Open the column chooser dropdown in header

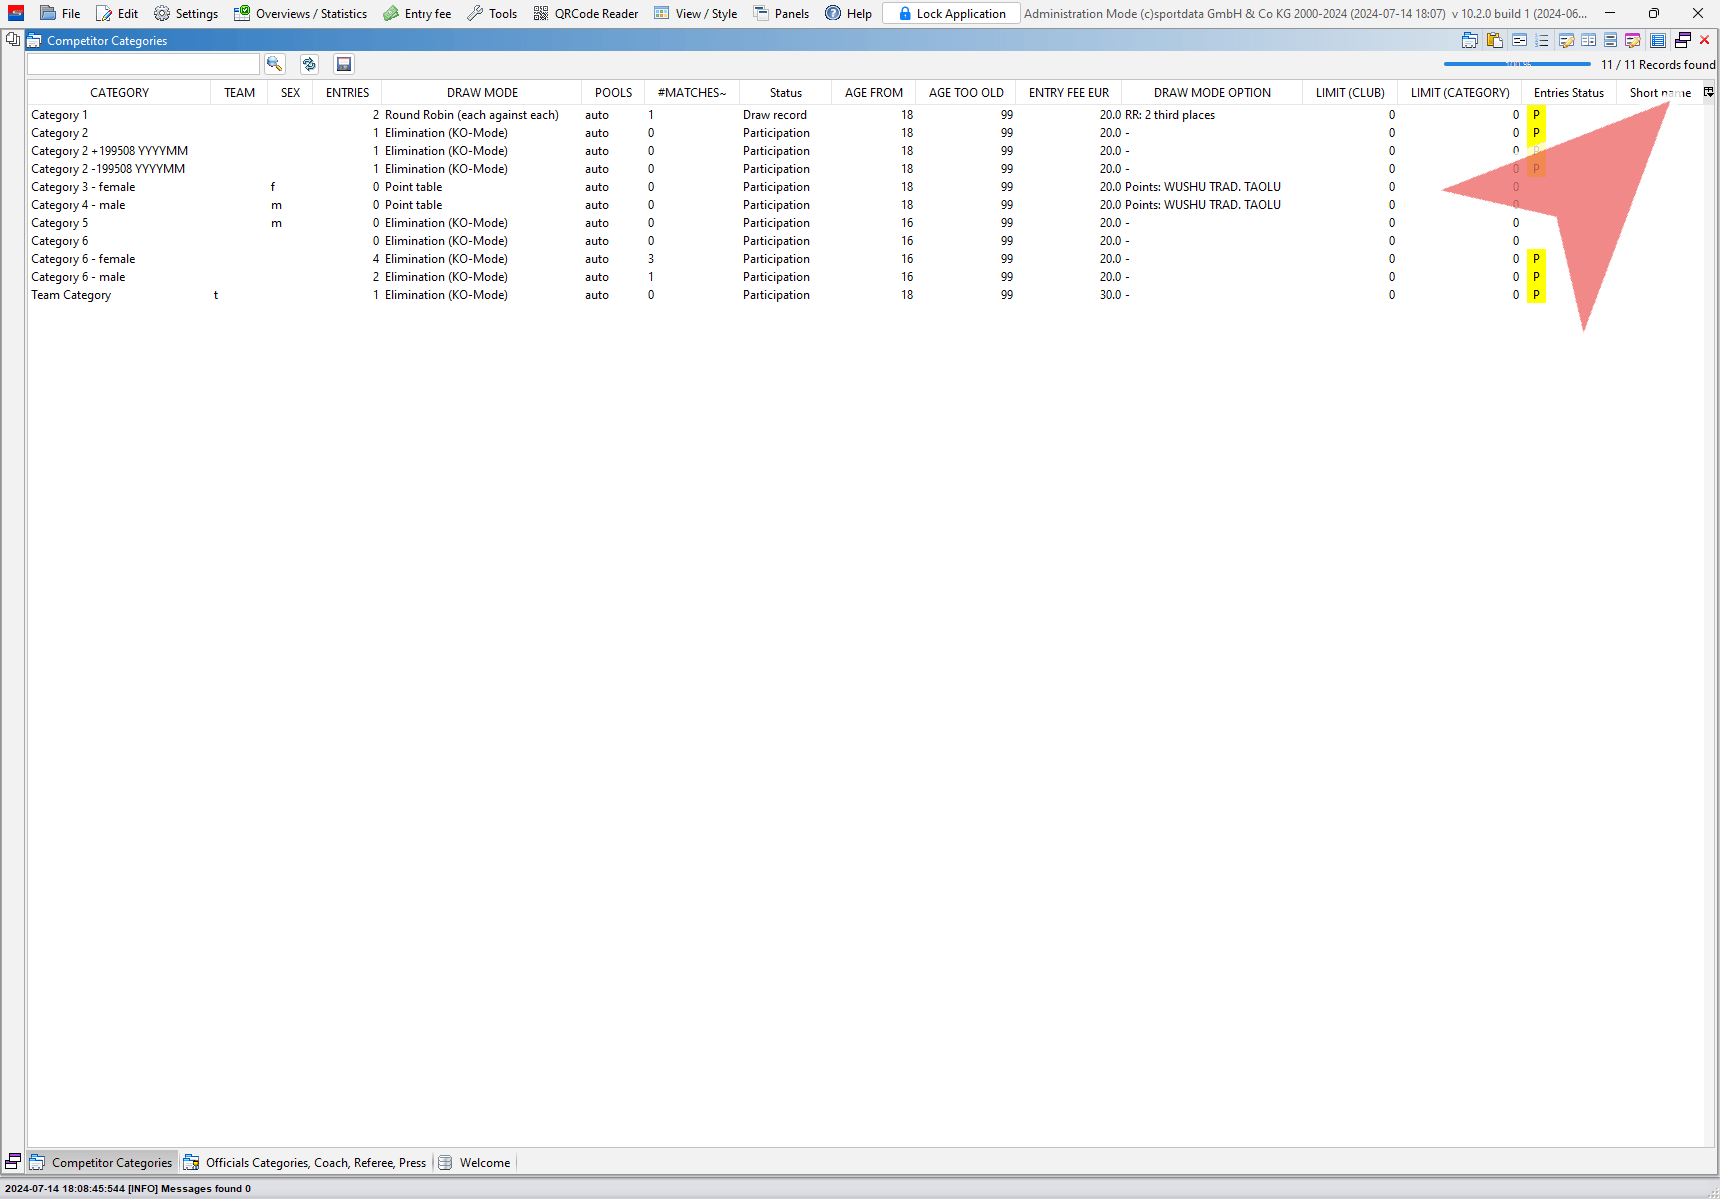(1709, 92)
